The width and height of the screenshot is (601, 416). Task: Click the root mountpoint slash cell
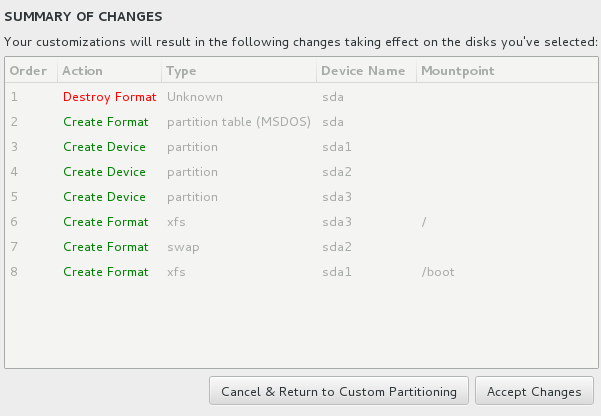click(x=424, y=222)
